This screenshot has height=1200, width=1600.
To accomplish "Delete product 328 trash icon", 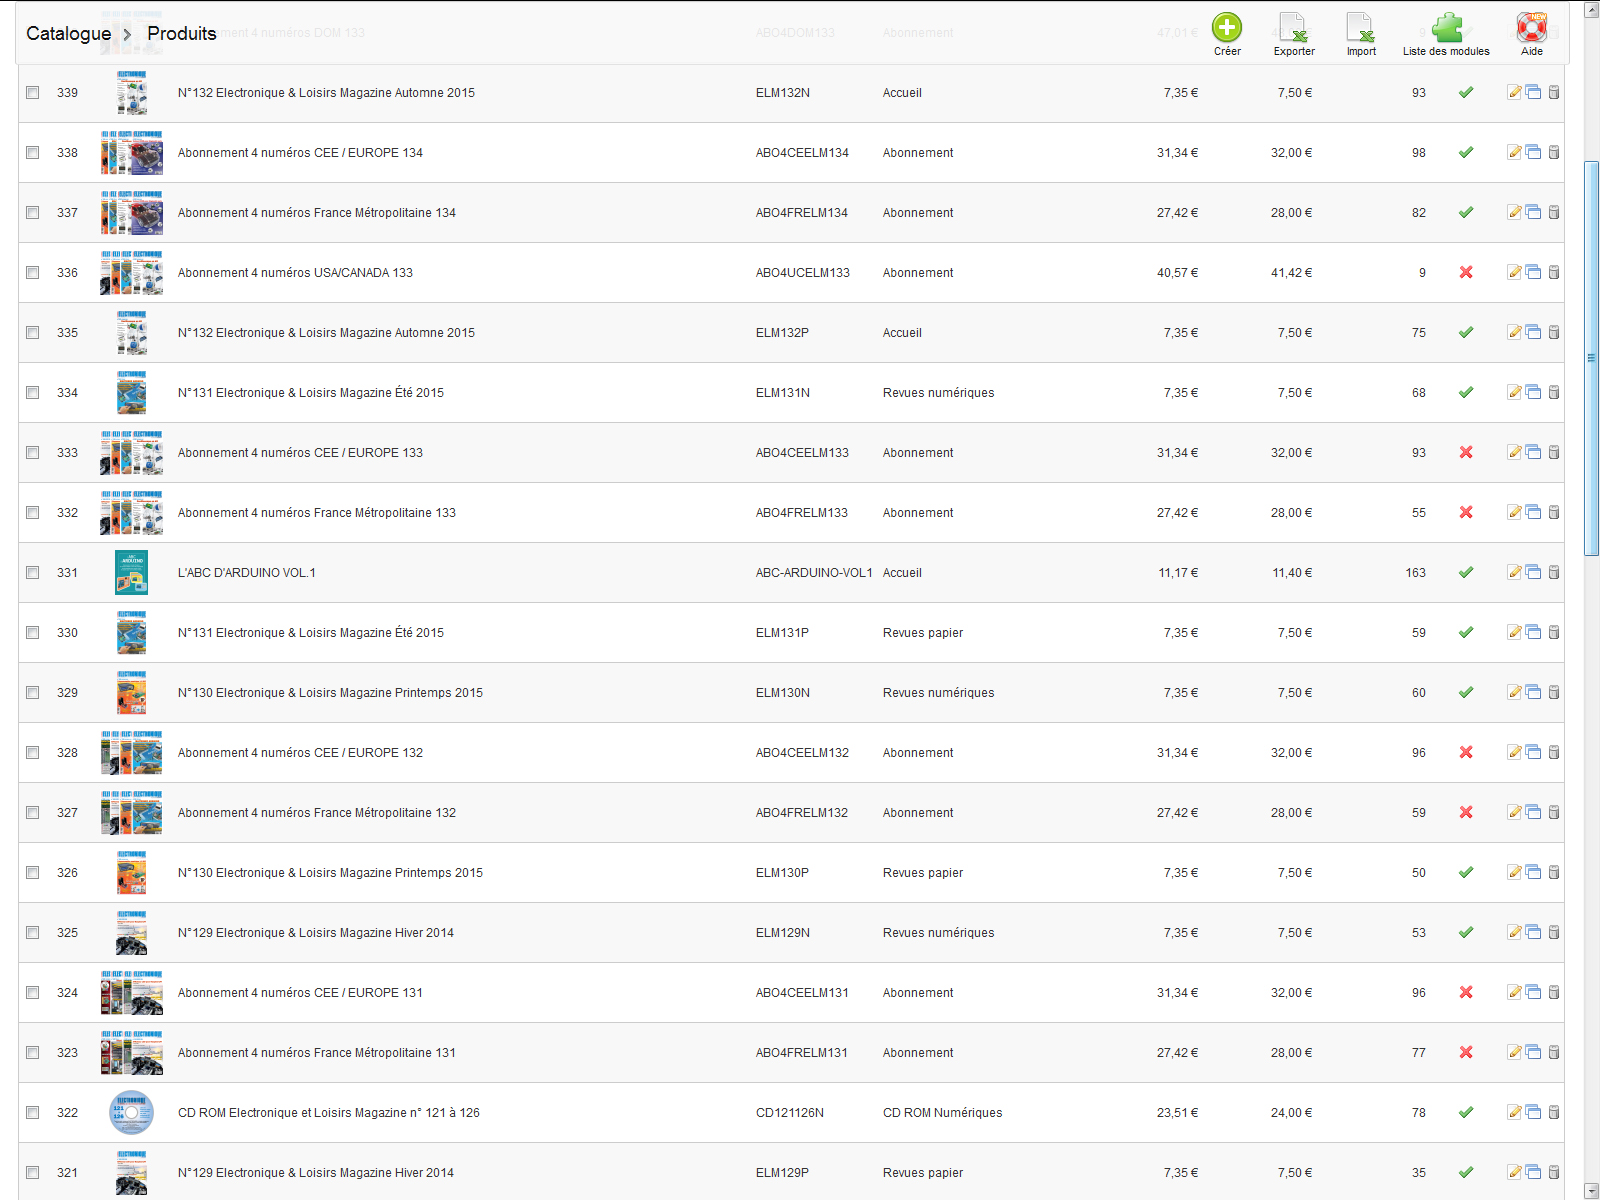I will (1553, 752).
